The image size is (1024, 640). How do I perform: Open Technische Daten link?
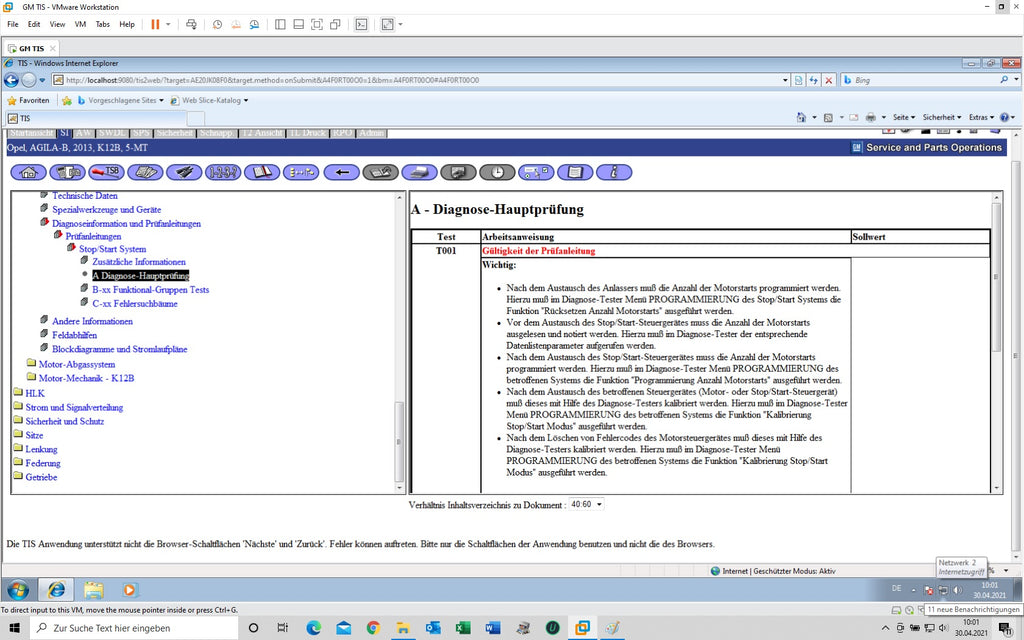coord(85,195)
